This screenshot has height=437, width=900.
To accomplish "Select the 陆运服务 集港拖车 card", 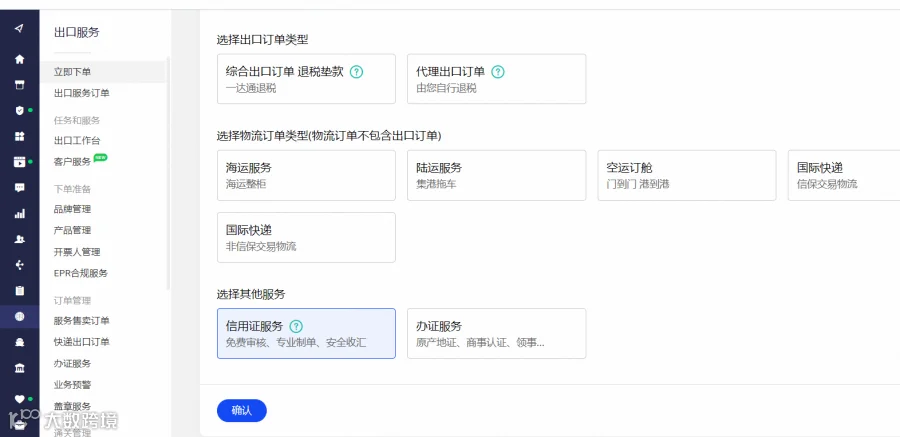I will tap(496, 175).
